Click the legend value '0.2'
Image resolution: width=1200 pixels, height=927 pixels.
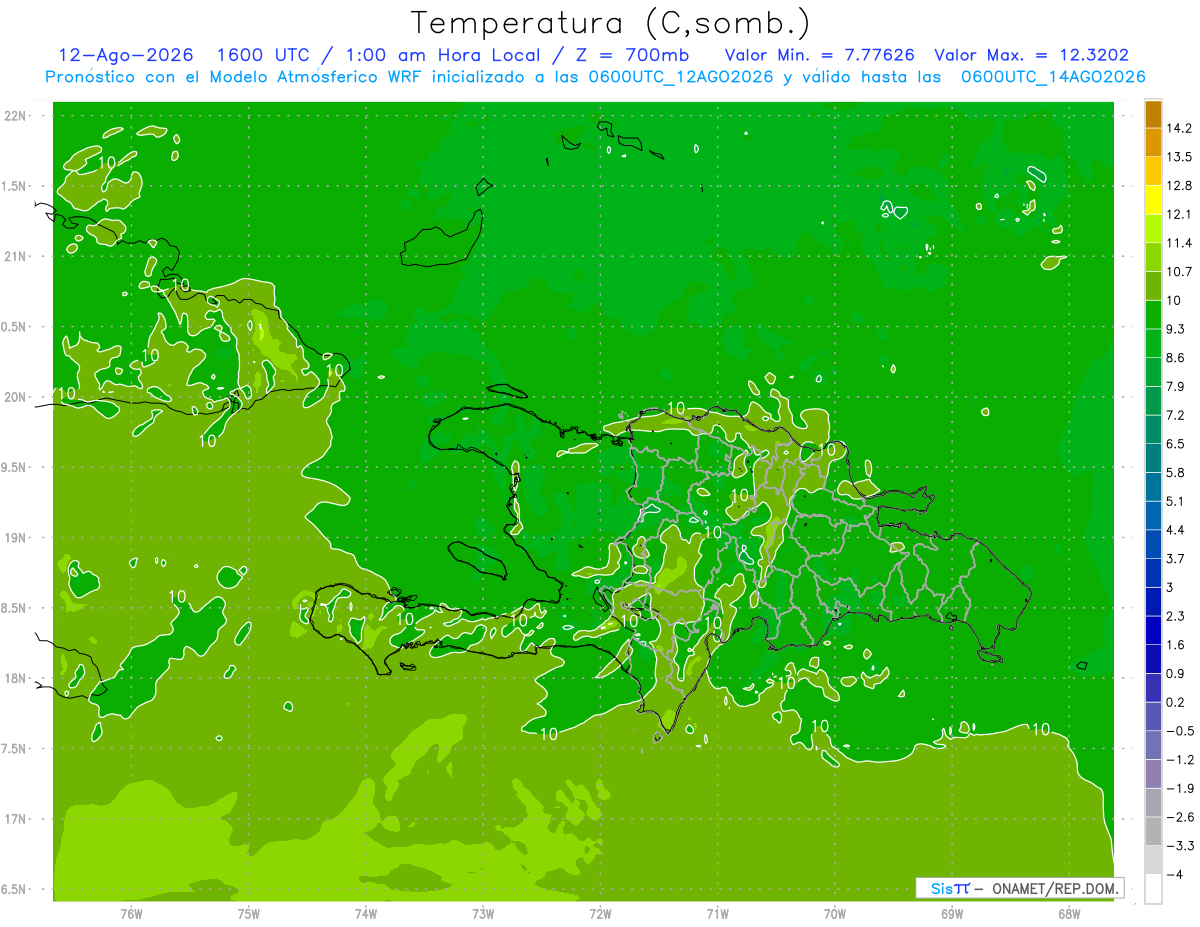click(x=1176, y=702)
